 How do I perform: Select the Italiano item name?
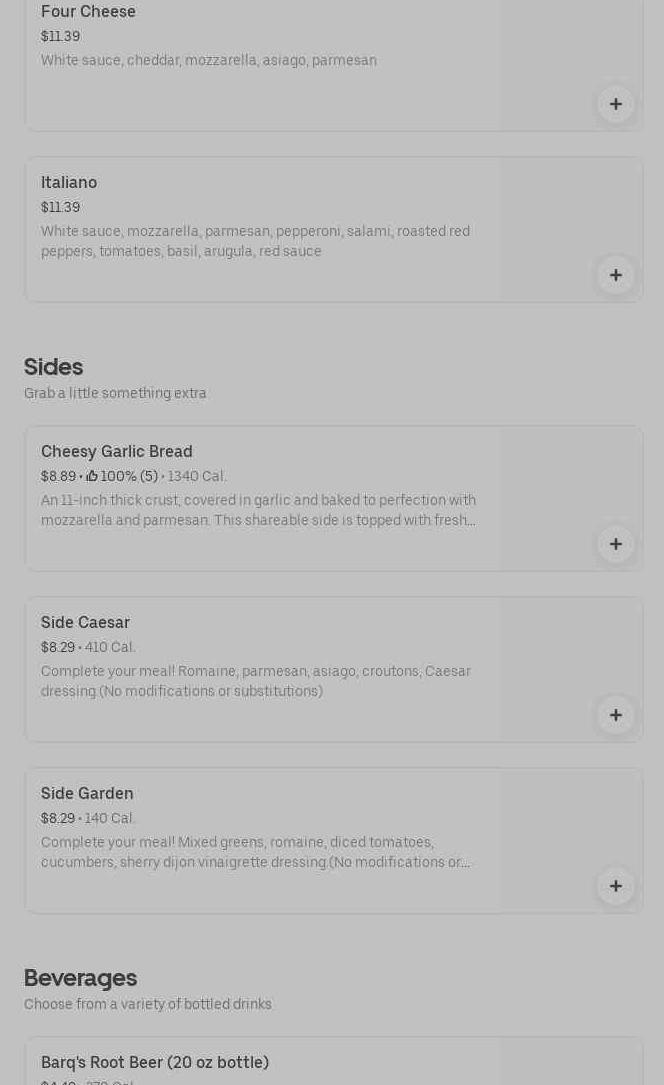(69, 183)
